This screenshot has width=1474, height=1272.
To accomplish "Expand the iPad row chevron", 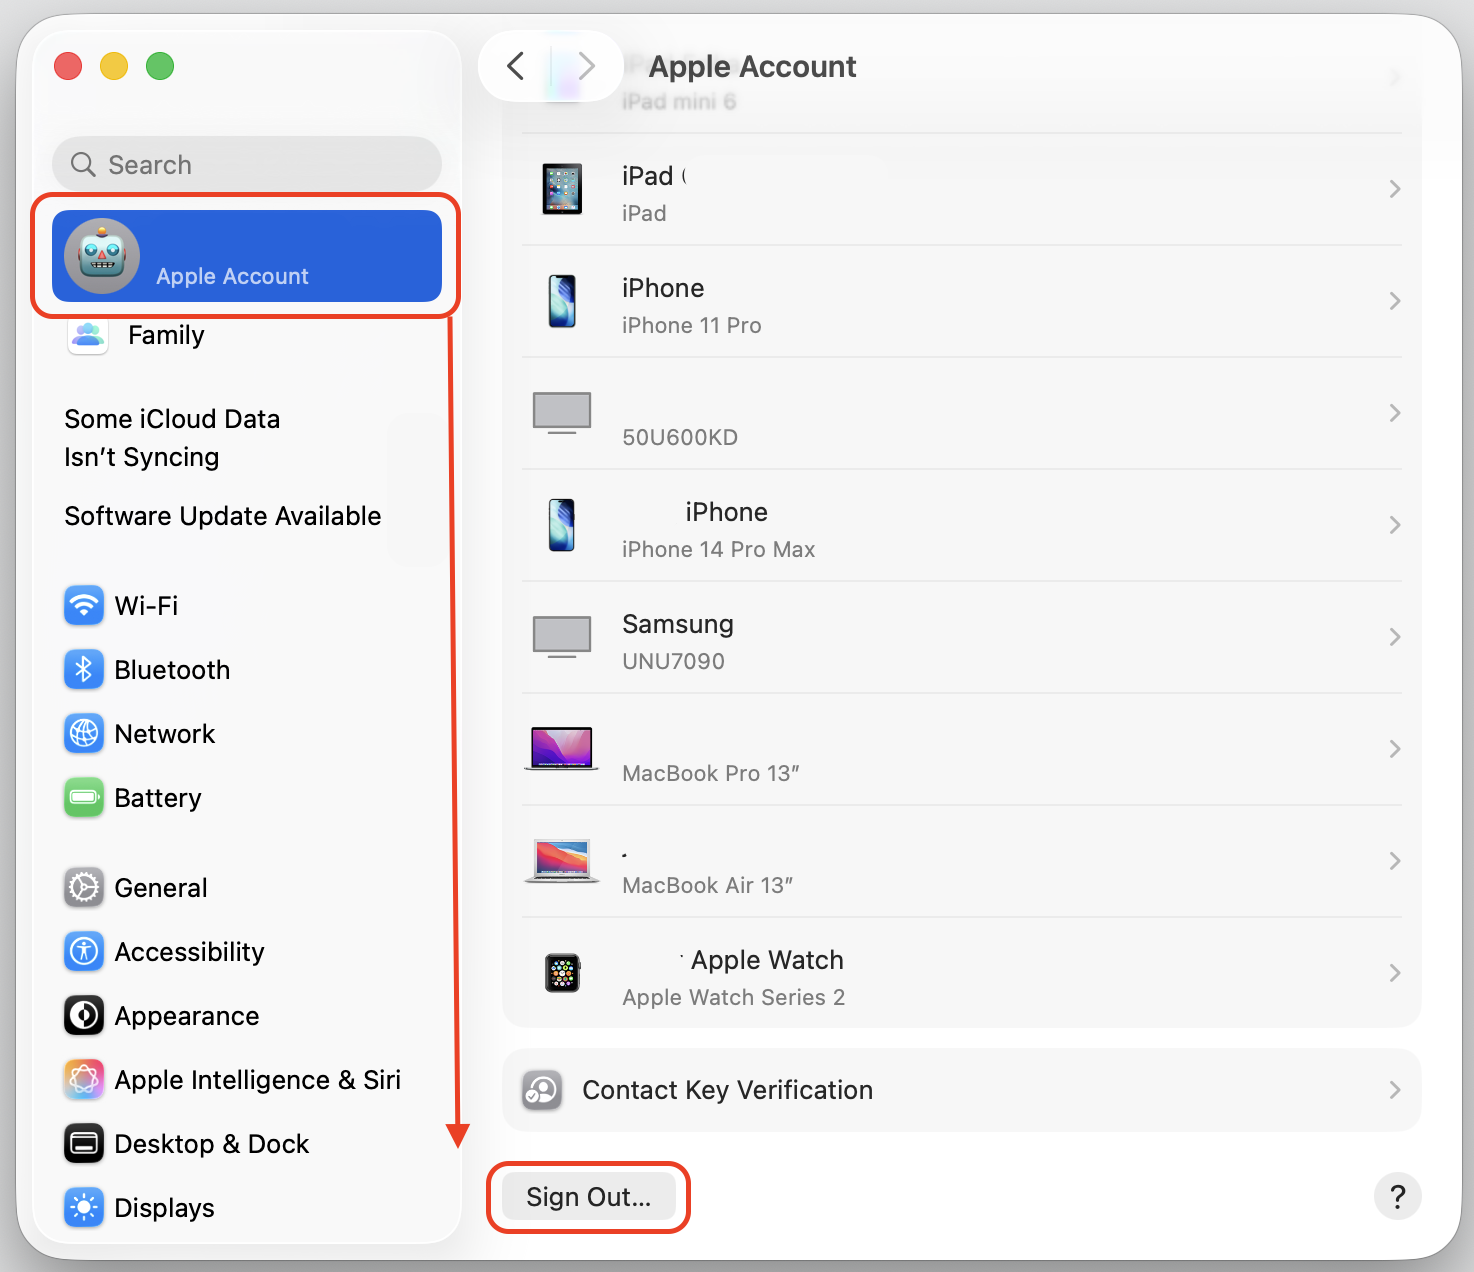I will (x=1395, y=189).
